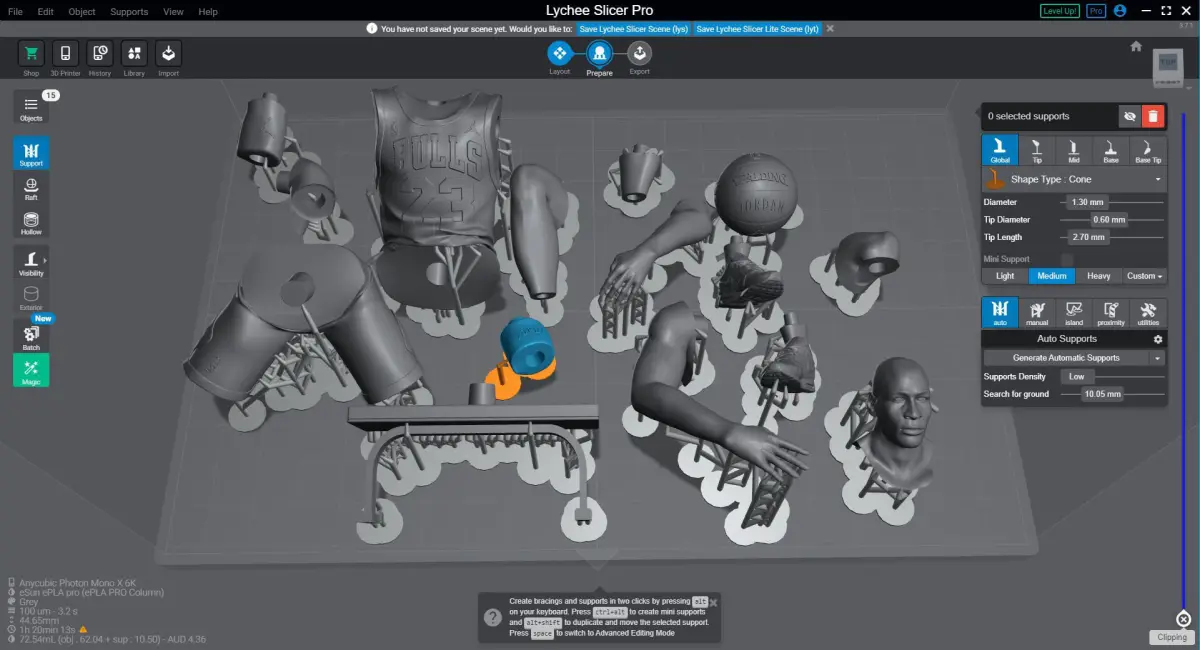Select the auto supports mode tab
Image resolution: width=1200 pixels, height=650 pixels.
1000,312
